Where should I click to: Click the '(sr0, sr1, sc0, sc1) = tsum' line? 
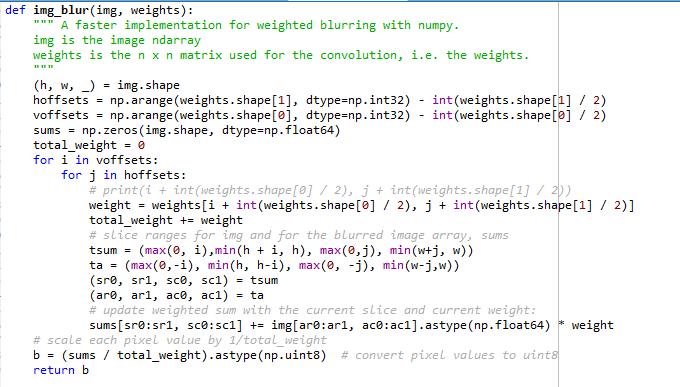click(183, 280)
